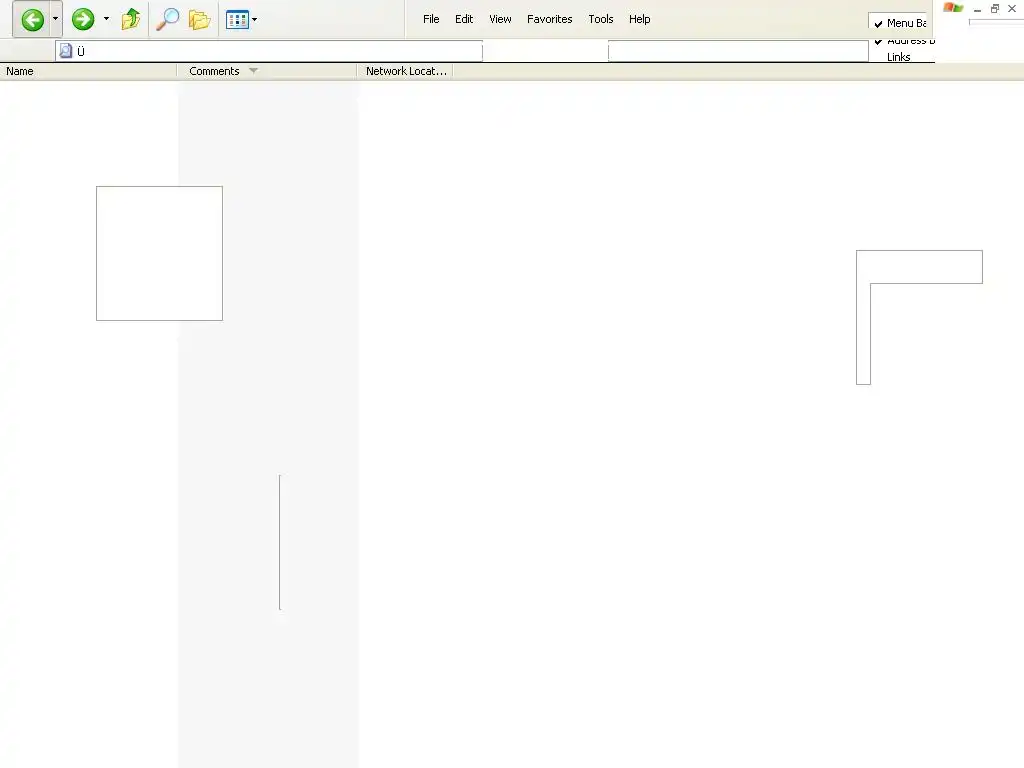Click the Views toolbar icon
Screen dimensions: 1024x768
click(237, 20)
